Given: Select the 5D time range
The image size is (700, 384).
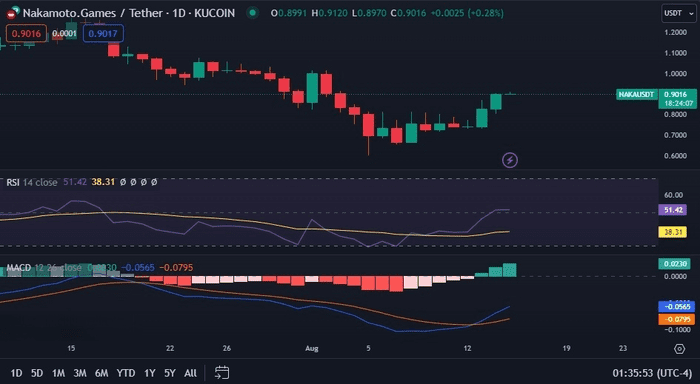Looking at the screenshot, I should coord(37,373).
